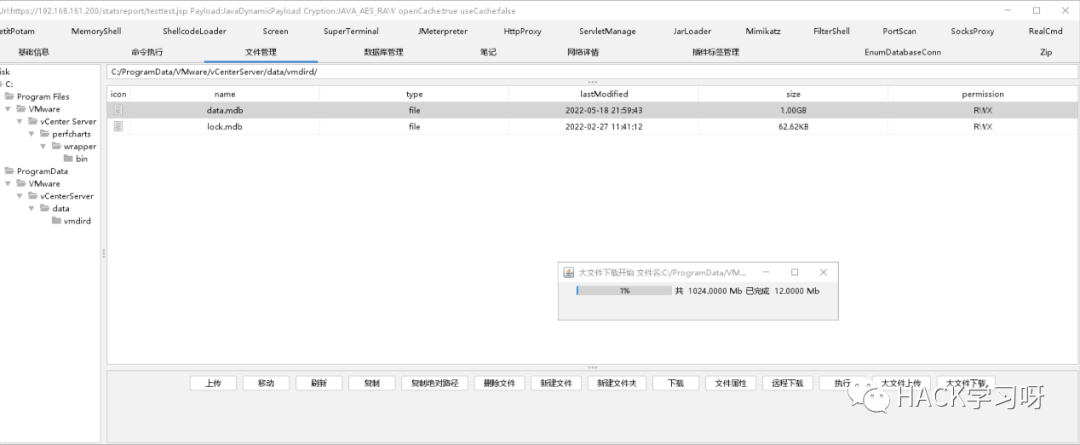
Task: Switch to the Zip tab
Action: click(1046, 52)
